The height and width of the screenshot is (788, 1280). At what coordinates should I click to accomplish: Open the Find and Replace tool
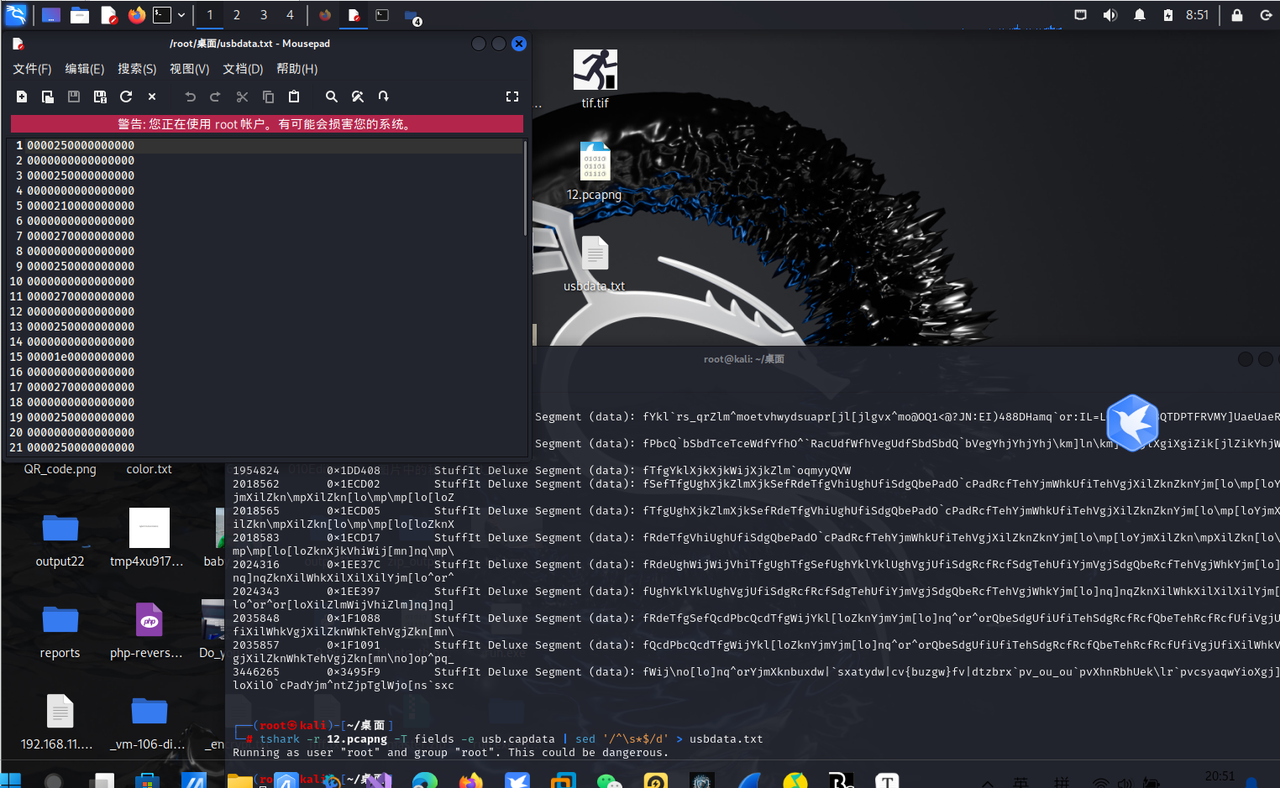357,96
